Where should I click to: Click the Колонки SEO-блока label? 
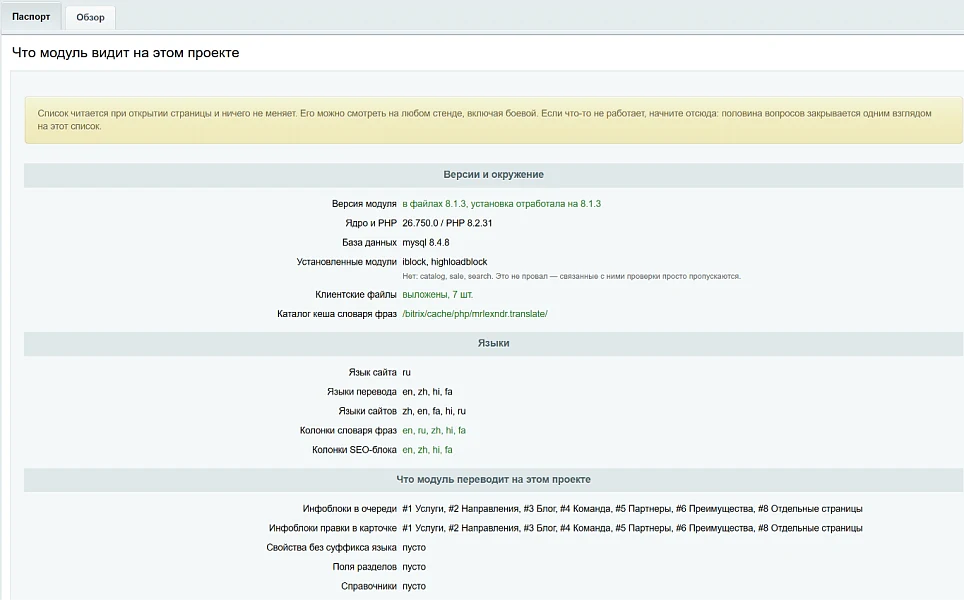pyautogui.click(x=354, y=450)
